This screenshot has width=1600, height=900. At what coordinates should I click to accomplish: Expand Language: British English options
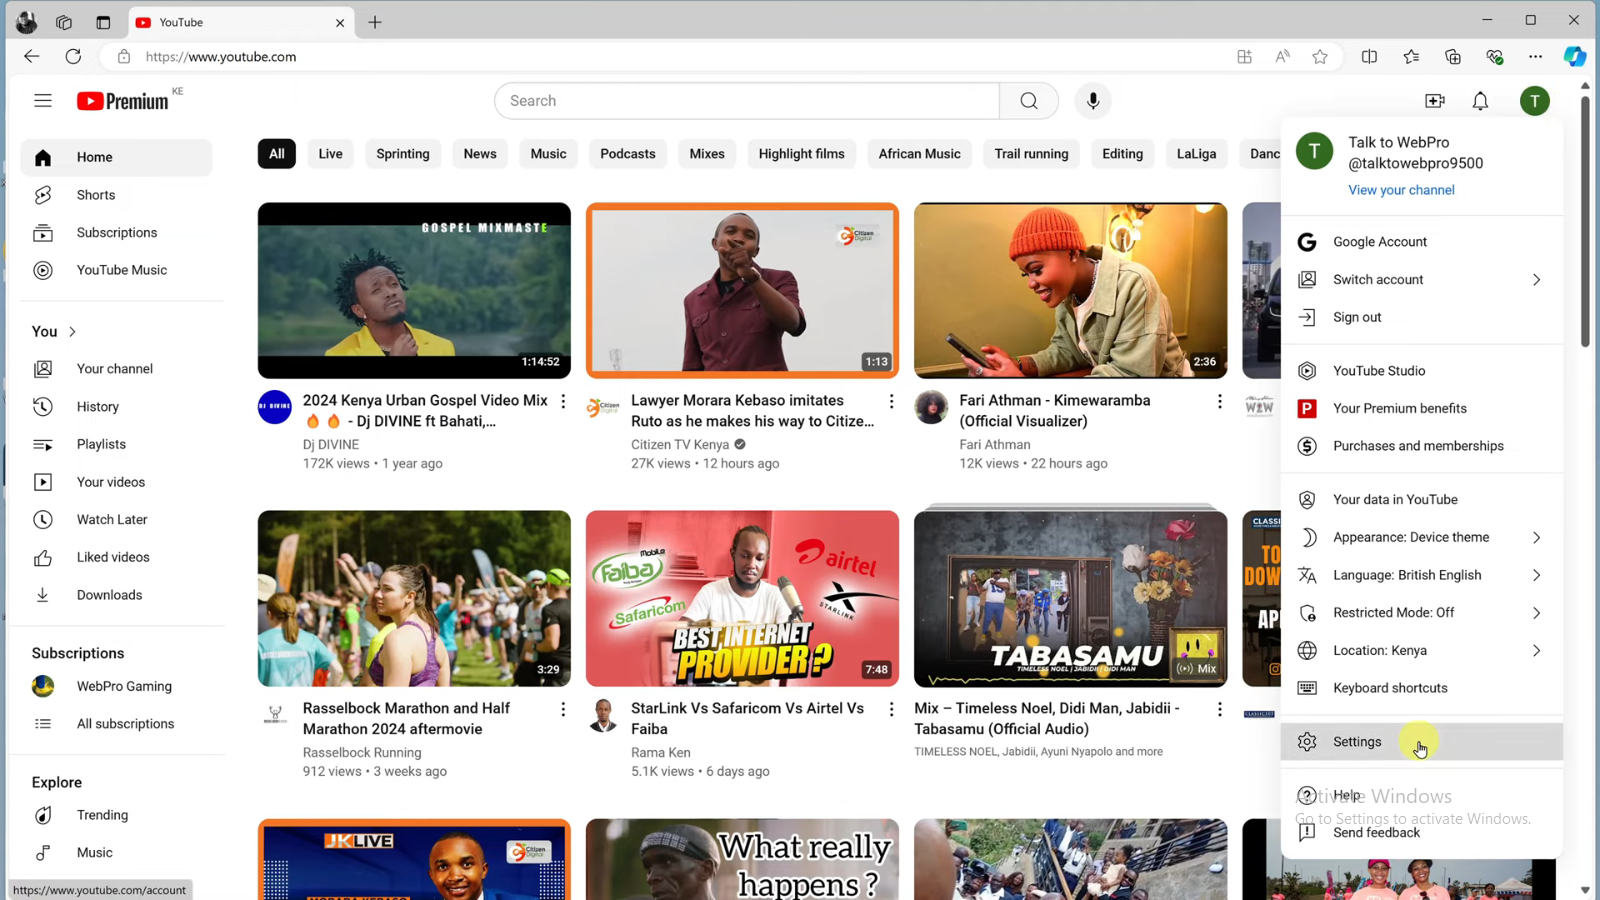point(1421,575)
